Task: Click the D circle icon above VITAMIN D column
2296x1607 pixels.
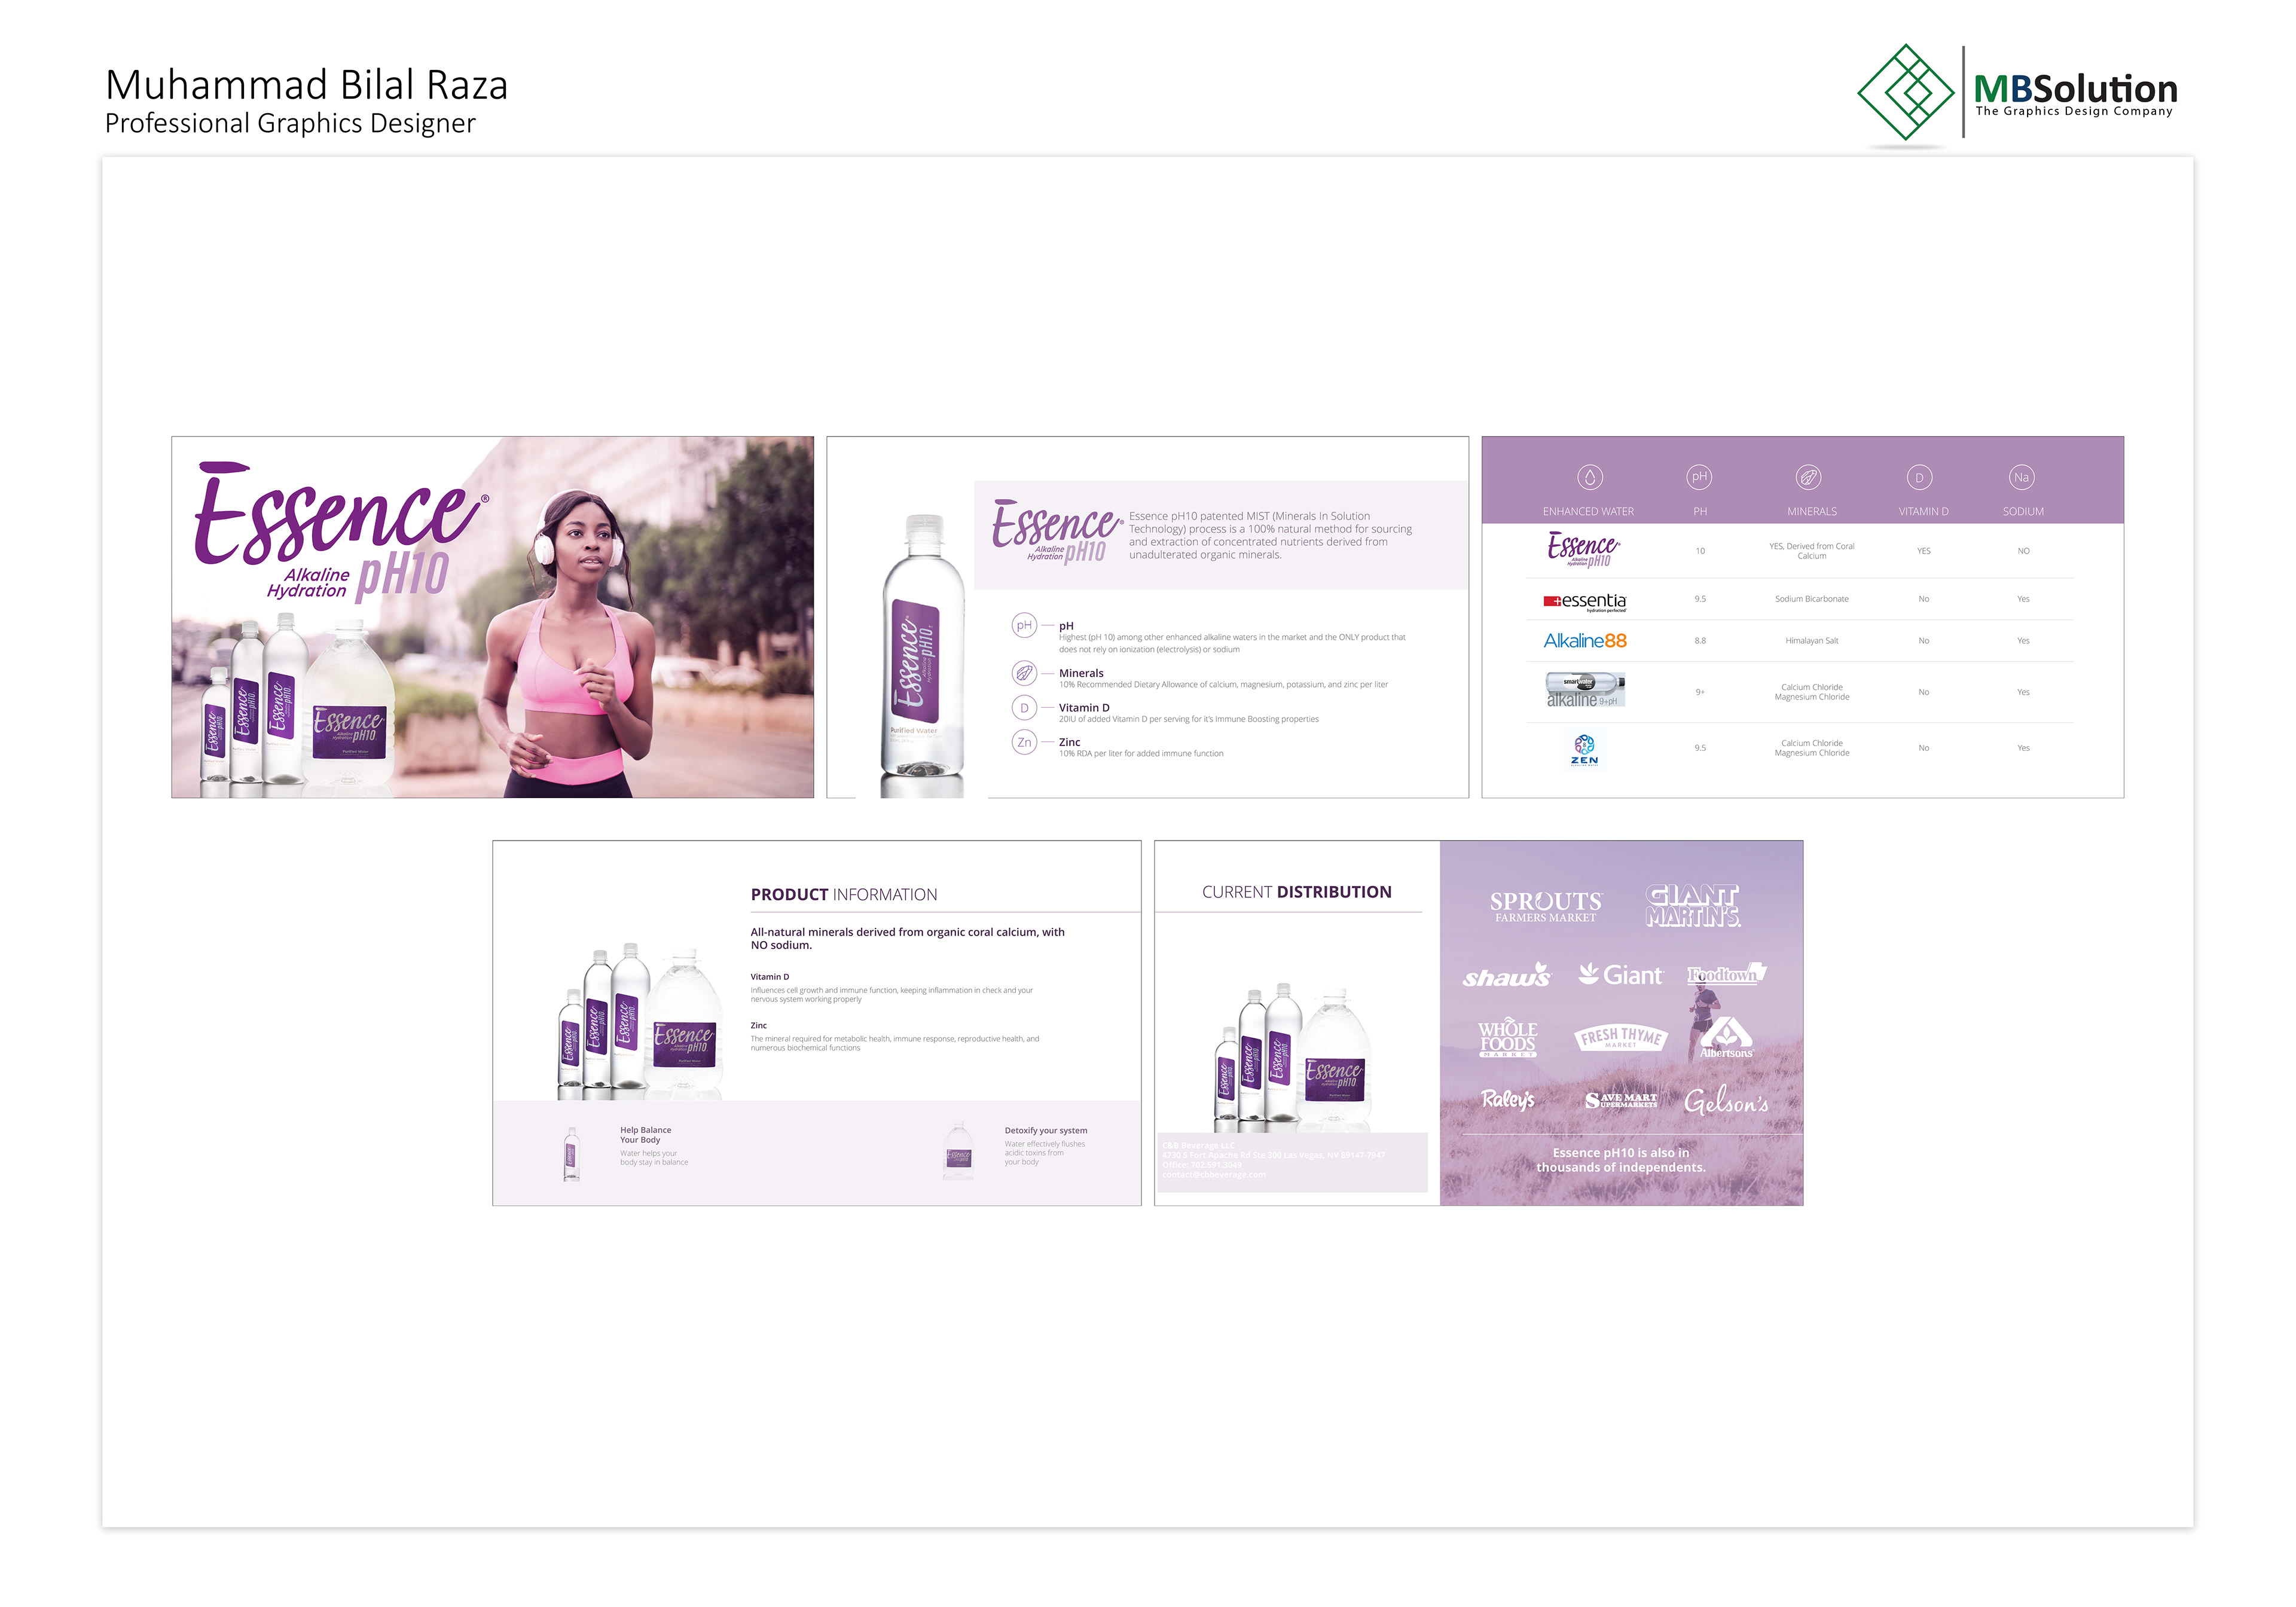Action: 1919,477
